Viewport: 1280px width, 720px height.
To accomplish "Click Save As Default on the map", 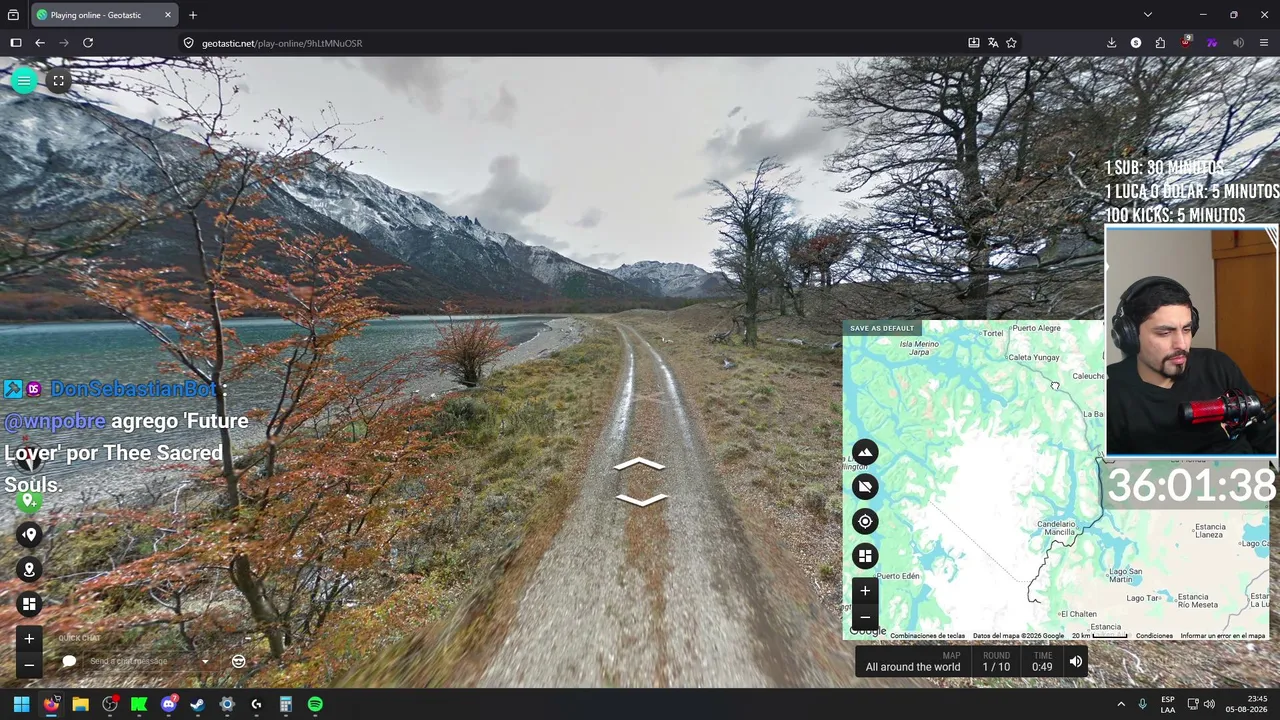I will (882, 328).
